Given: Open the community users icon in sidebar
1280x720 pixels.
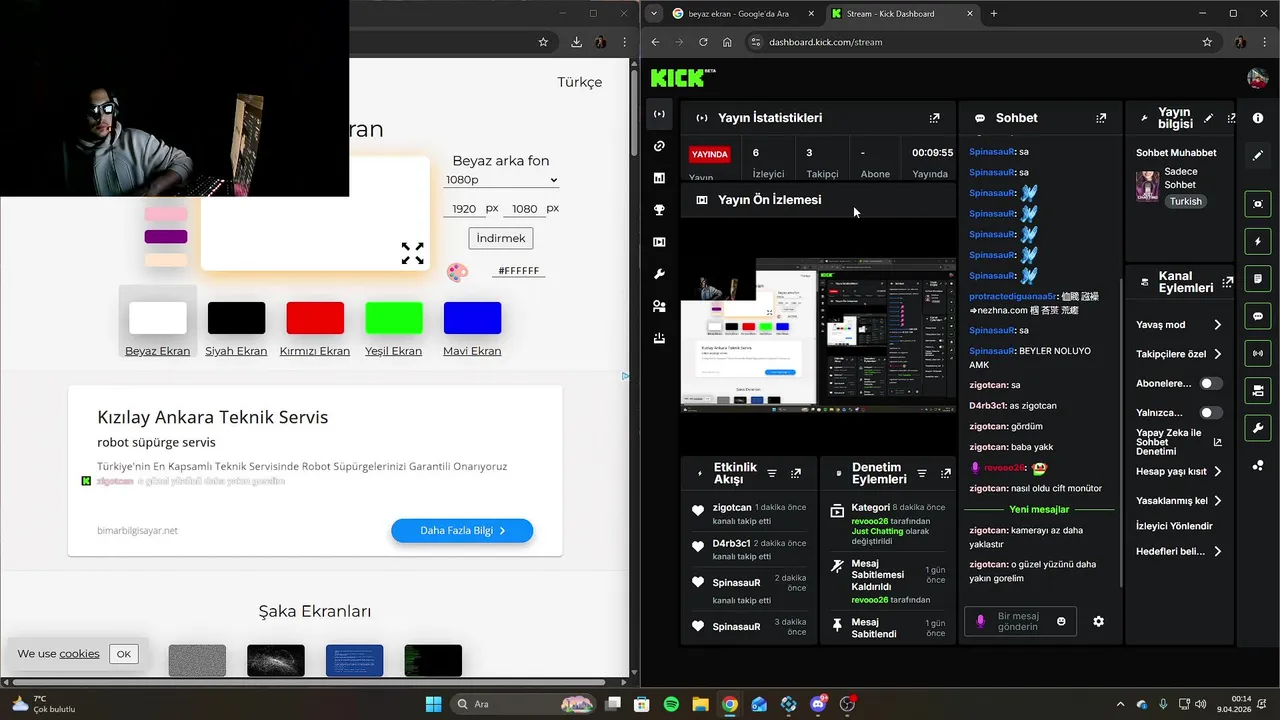Looking at the screenshot, I should pyautogui.click(x=659, y=306).
